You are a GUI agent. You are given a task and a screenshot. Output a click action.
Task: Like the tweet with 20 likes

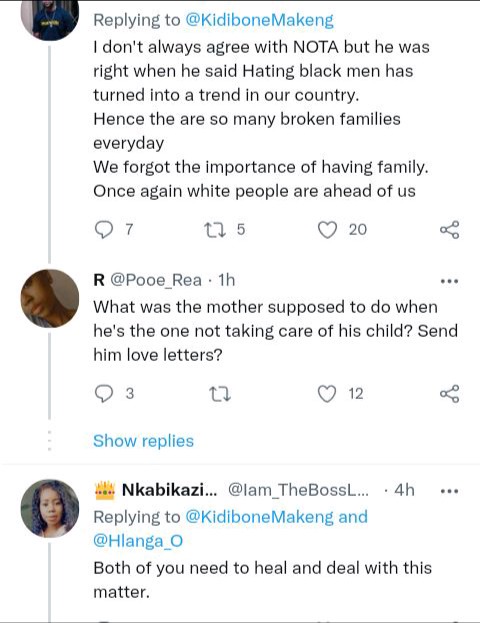pyautogui.click(x=327, y=230)
